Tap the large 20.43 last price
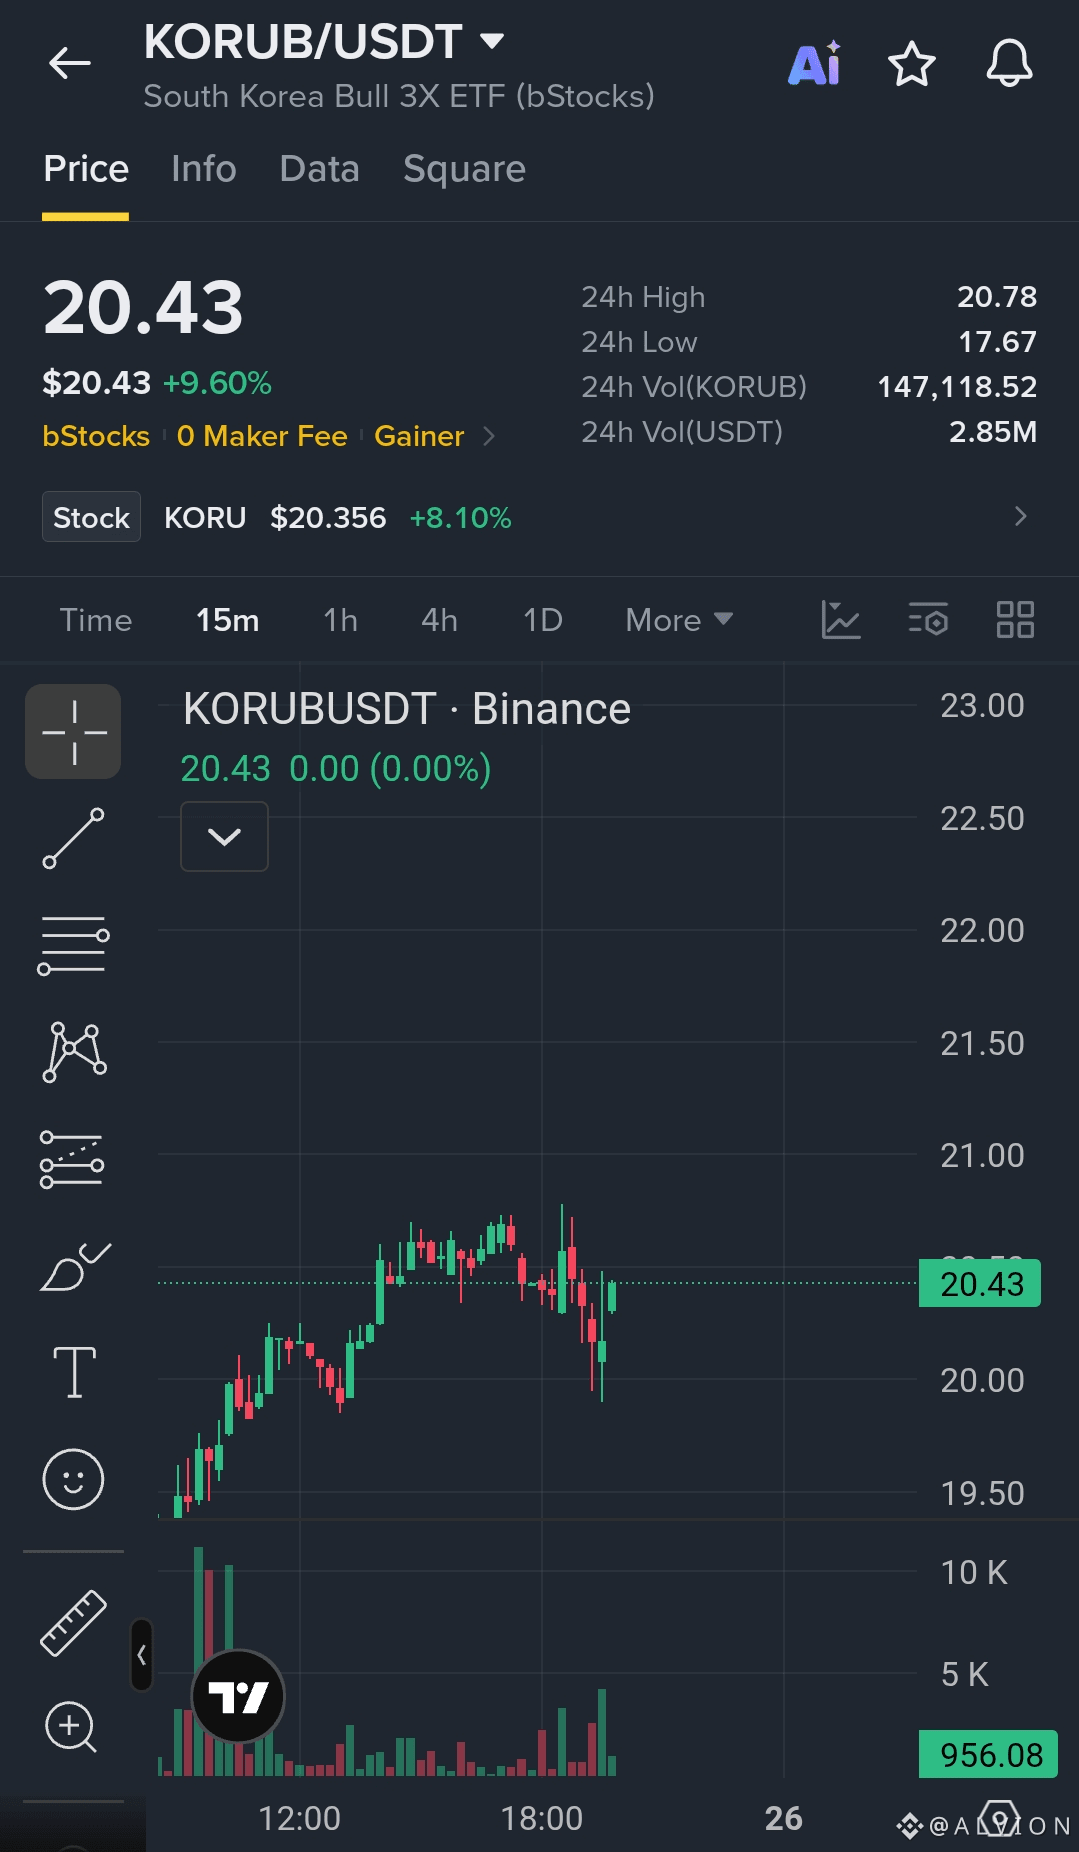This screenshot has height=1852, width=1079. (x=143, y=308)
